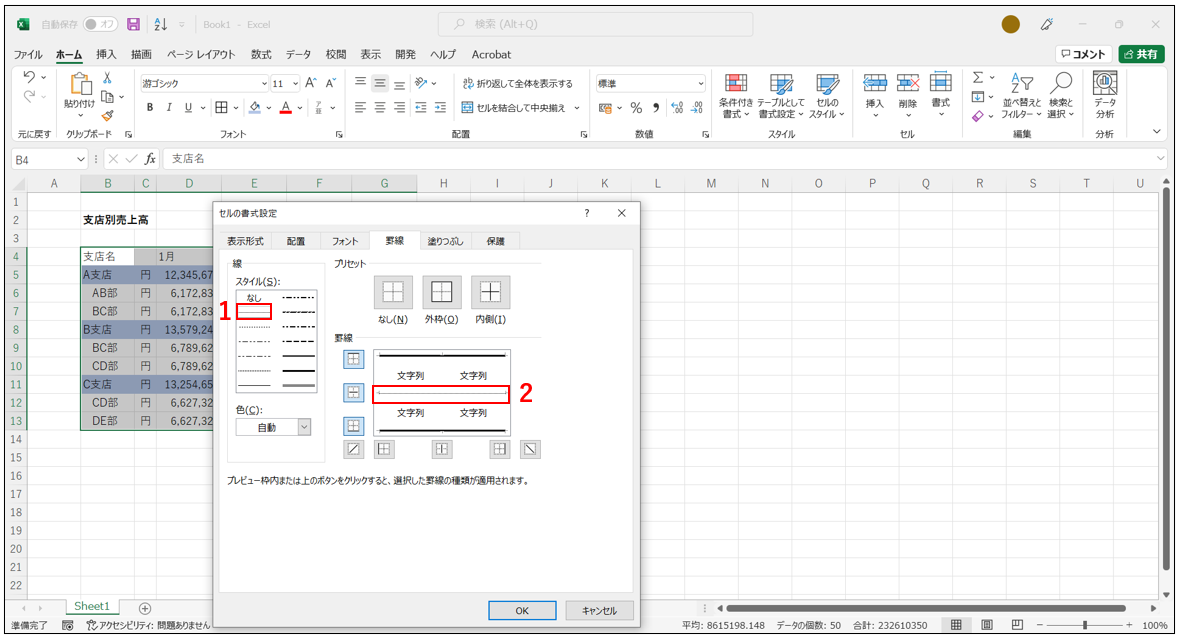1177x635 pixels.
Task: Click the 共有 (Share) button
Action: (x=1141, y=54)
